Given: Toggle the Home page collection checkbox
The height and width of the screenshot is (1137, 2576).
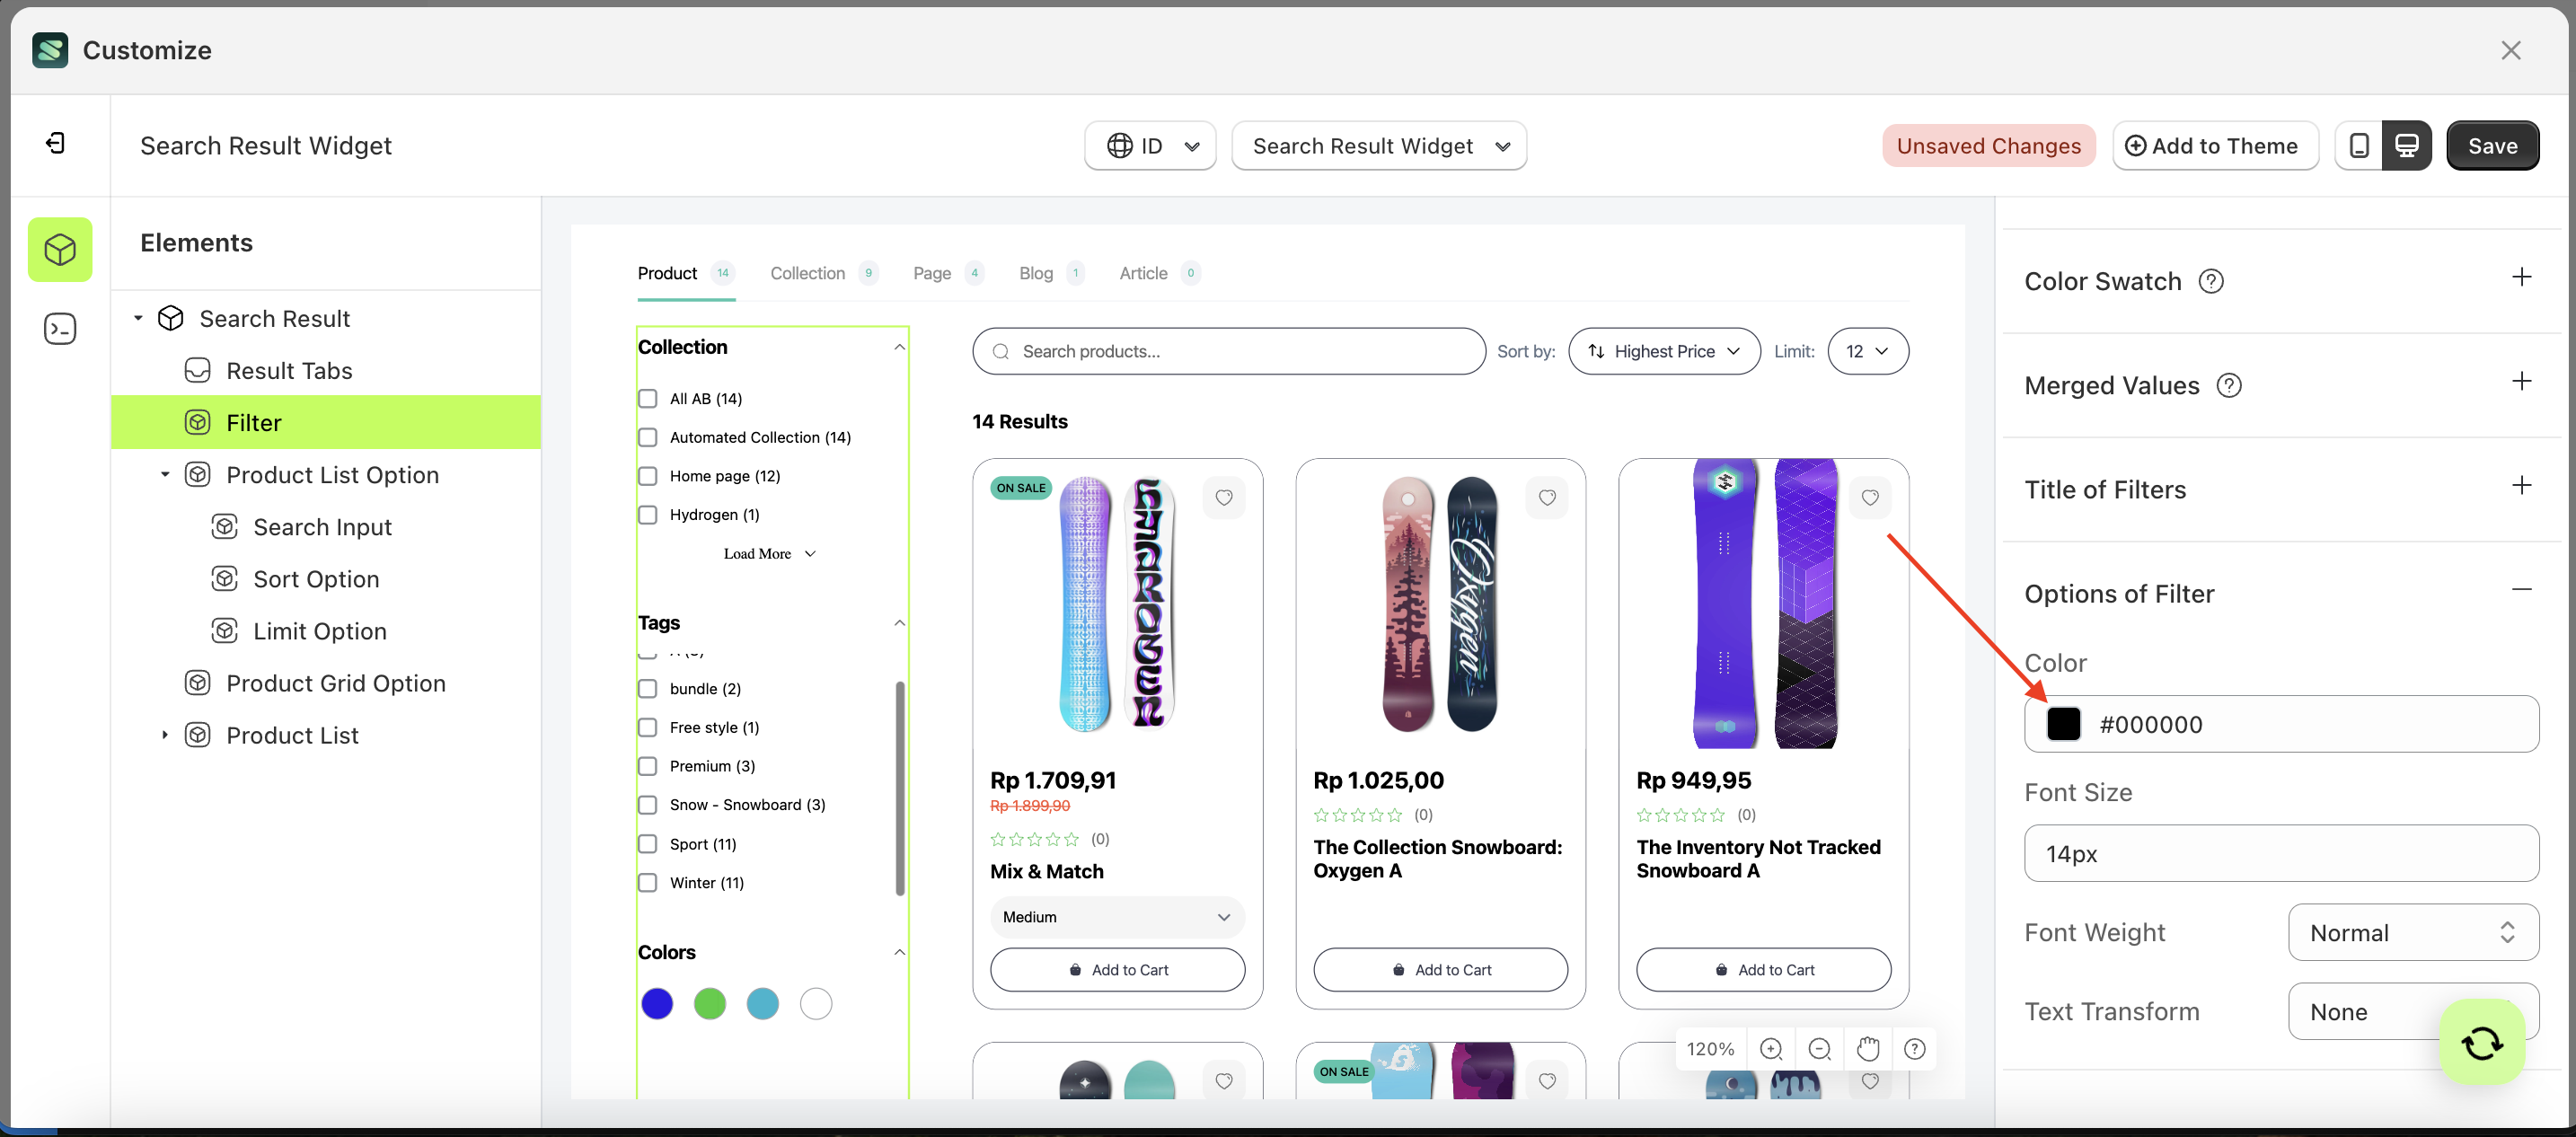Looking at the screenshot, I should click(648, 476).
